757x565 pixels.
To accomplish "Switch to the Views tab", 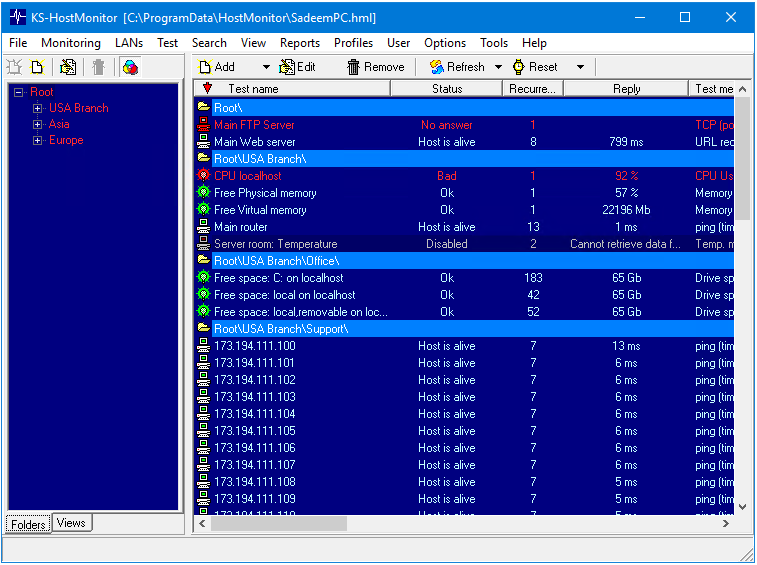I will point(71,523).
